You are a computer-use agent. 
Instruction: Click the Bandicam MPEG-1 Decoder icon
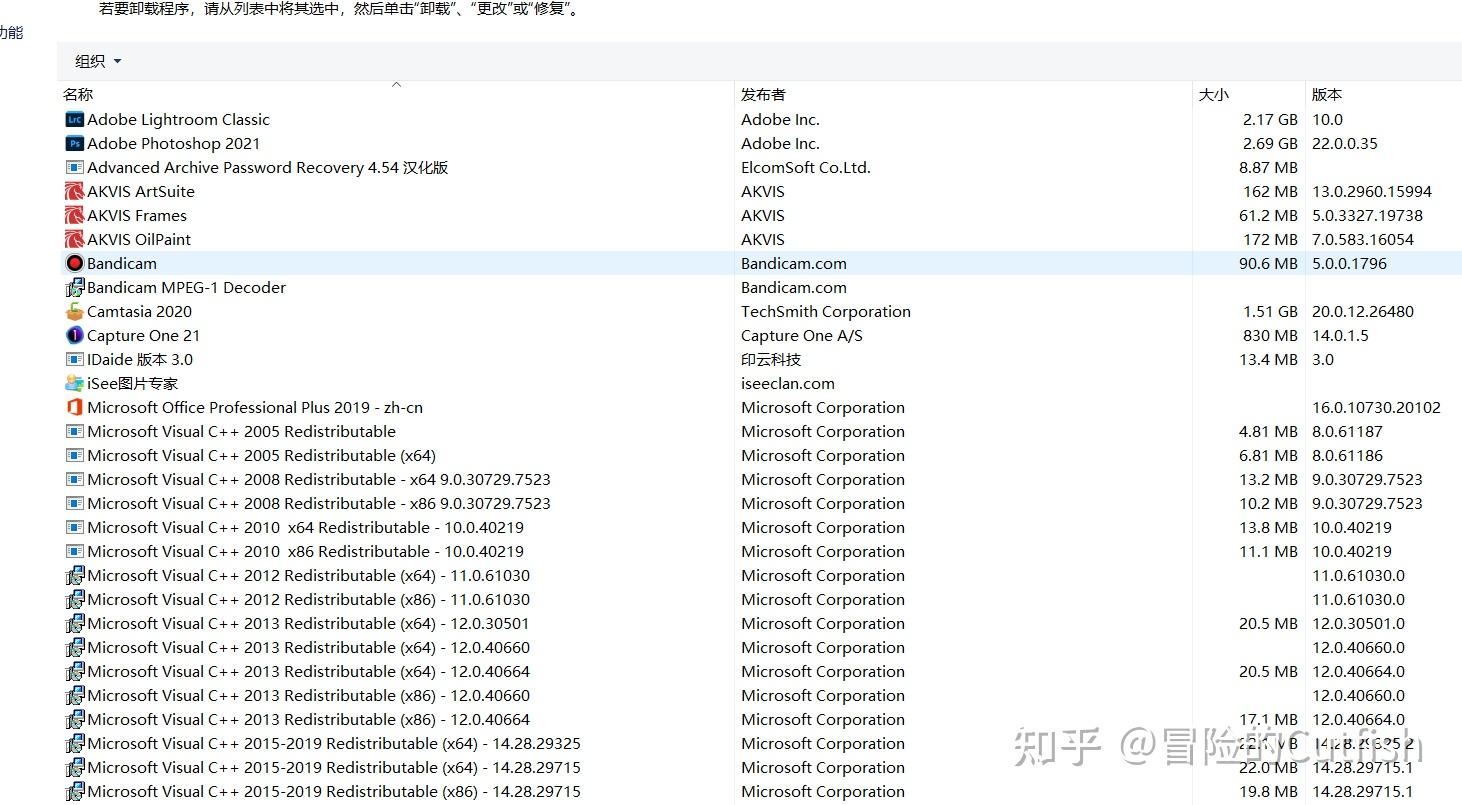pos(74,287)
